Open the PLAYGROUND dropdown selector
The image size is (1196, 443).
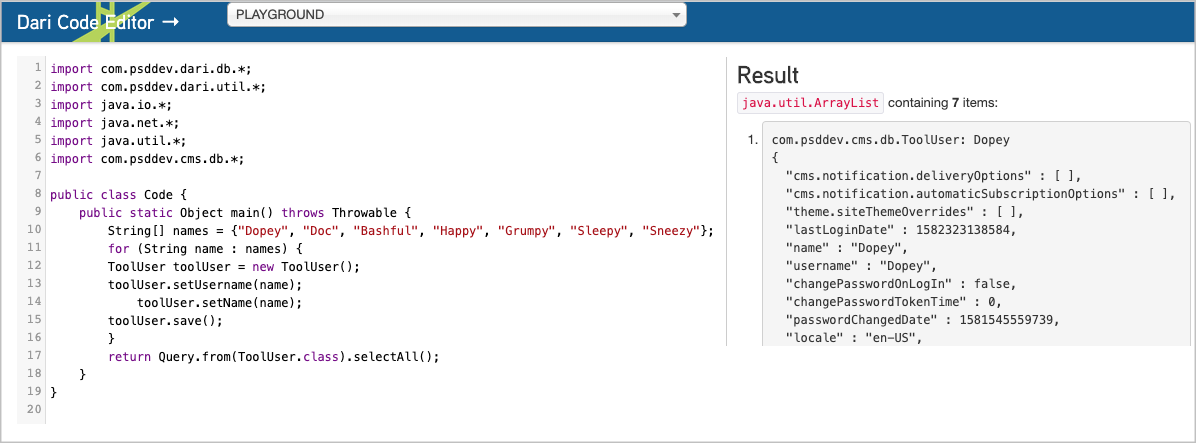click(456, 14)
